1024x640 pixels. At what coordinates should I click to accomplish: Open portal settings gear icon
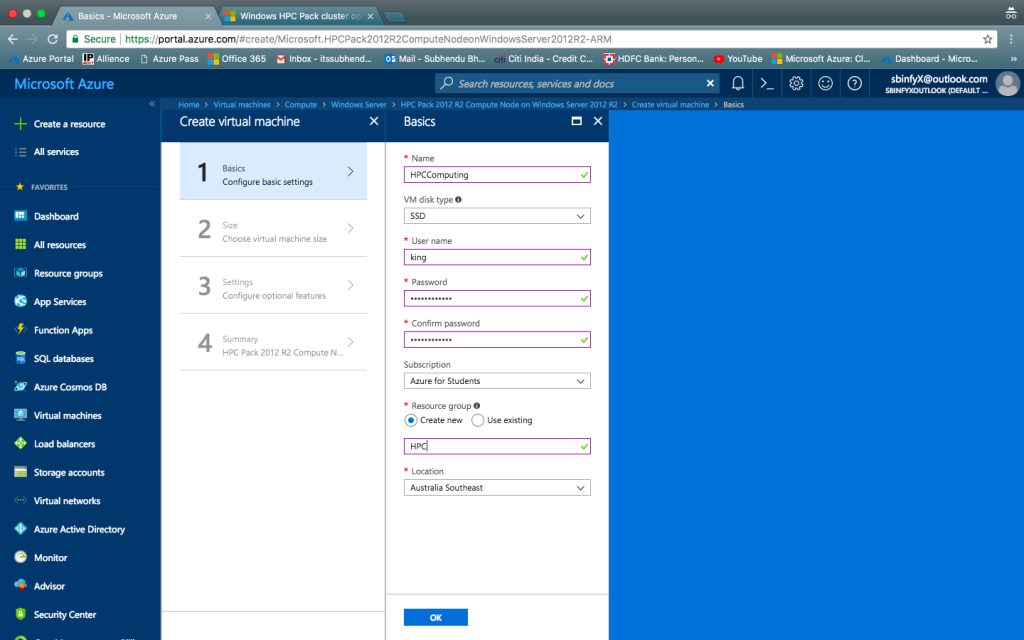pos(796,84)
